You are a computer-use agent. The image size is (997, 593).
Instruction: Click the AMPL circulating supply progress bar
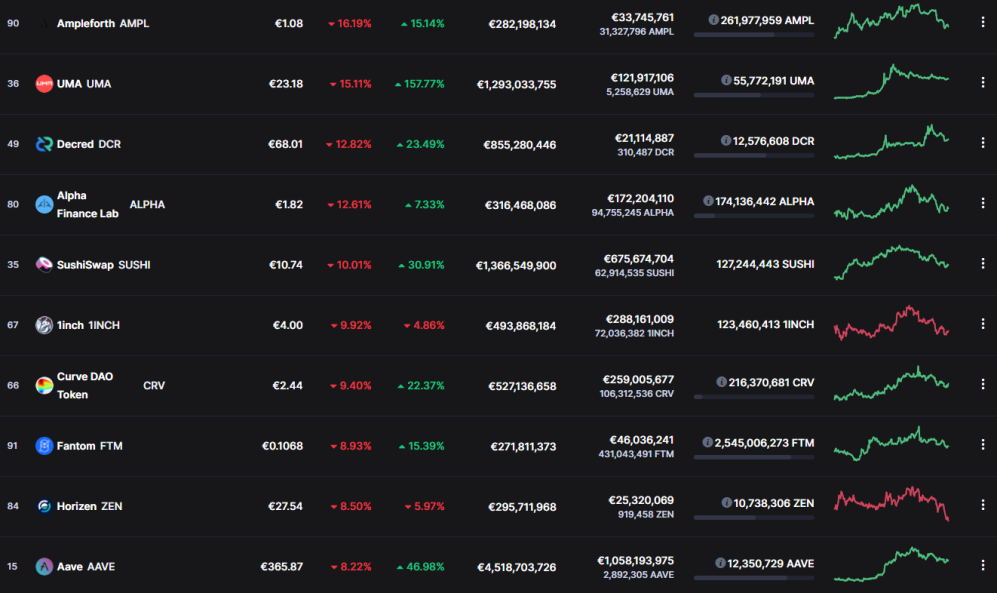point(754,35)
